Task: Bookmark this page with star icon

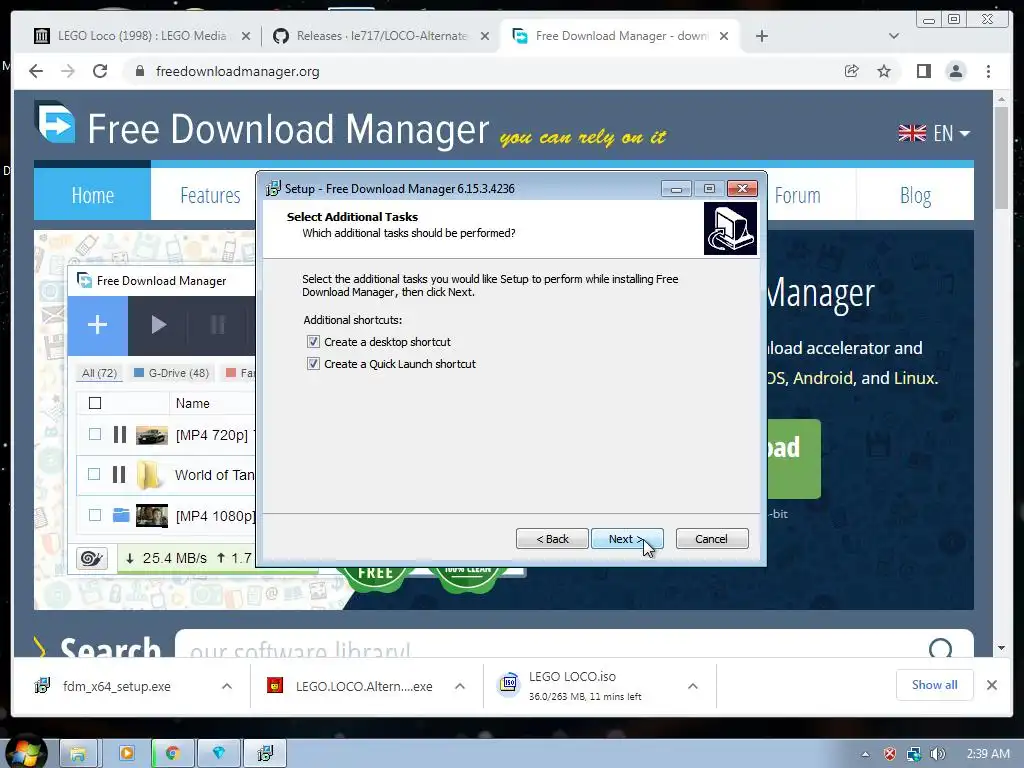Action: click(884, 71)
